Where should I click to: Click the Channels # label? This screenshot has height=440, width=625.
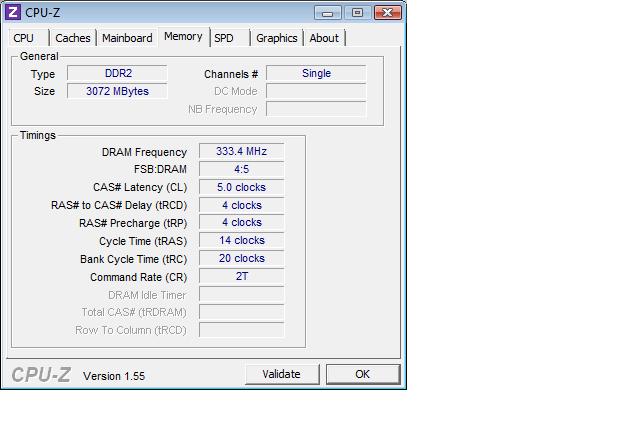(231, 74)
